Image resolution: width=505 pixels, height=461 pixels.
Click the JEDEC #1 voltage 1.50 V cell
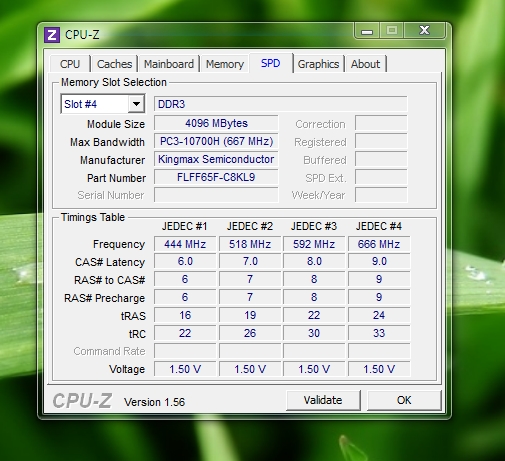pos(185,369)
